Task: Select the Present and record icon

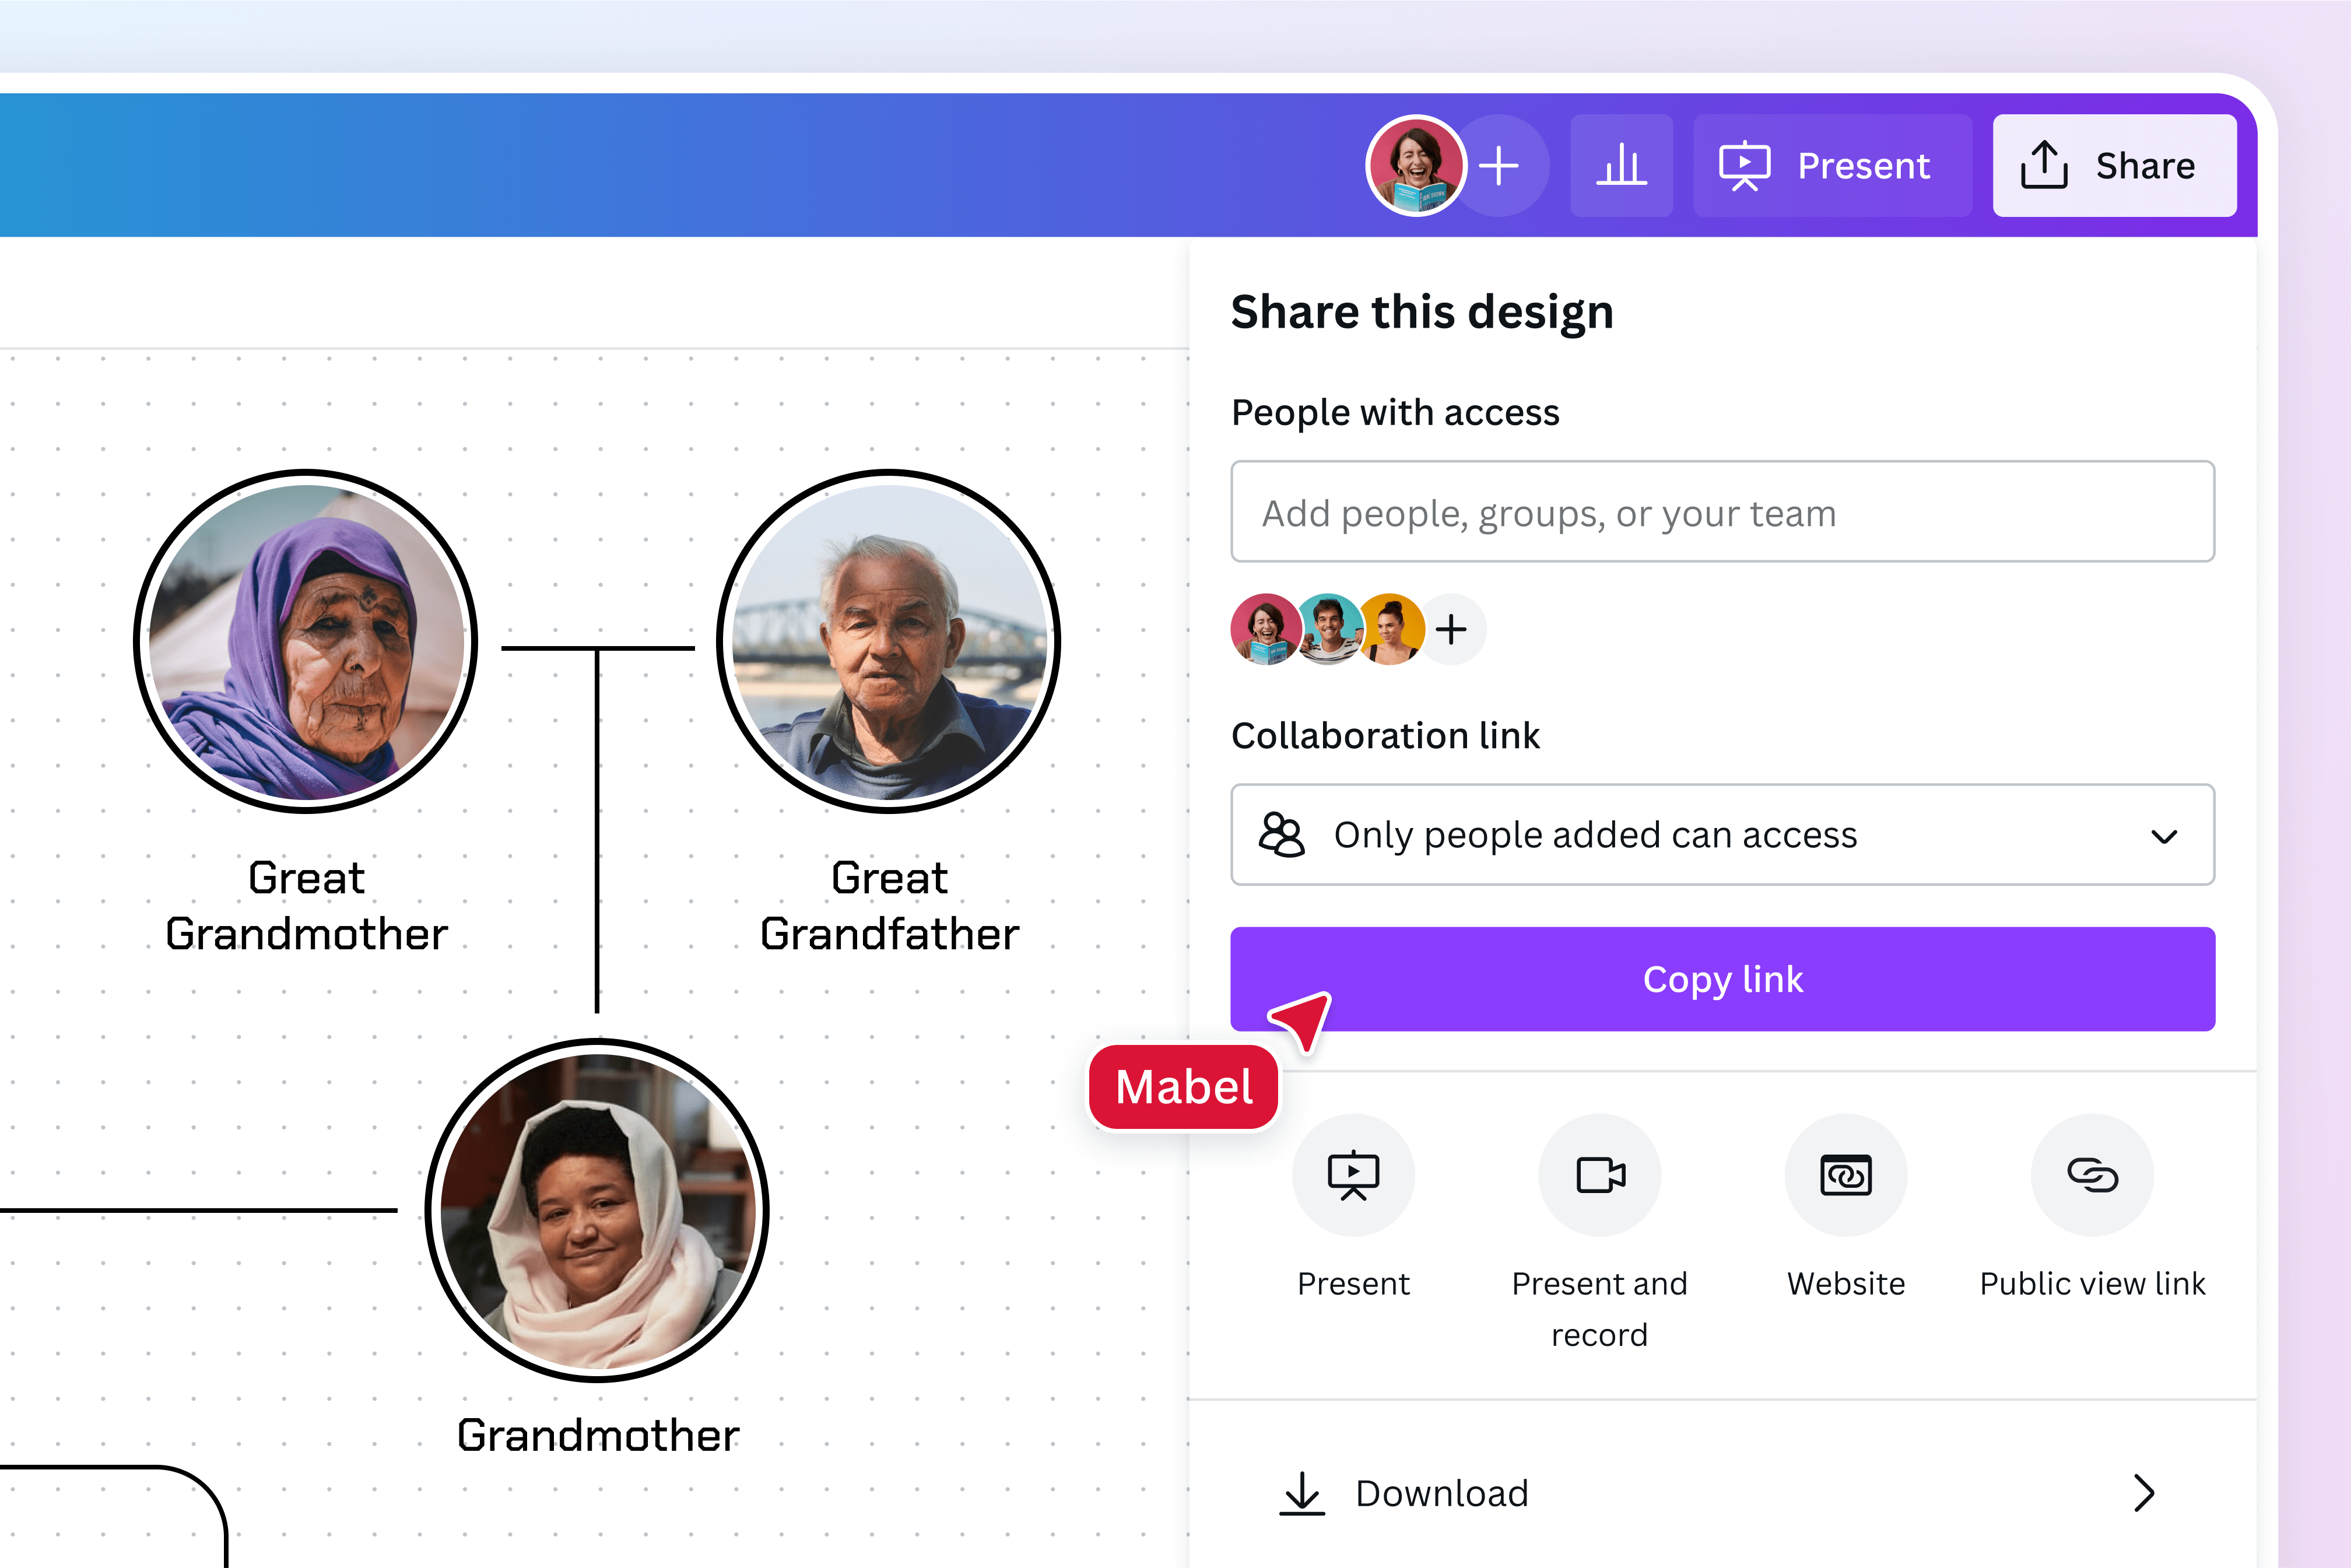Action: pyautogui.click(x=1599, y=1175)
